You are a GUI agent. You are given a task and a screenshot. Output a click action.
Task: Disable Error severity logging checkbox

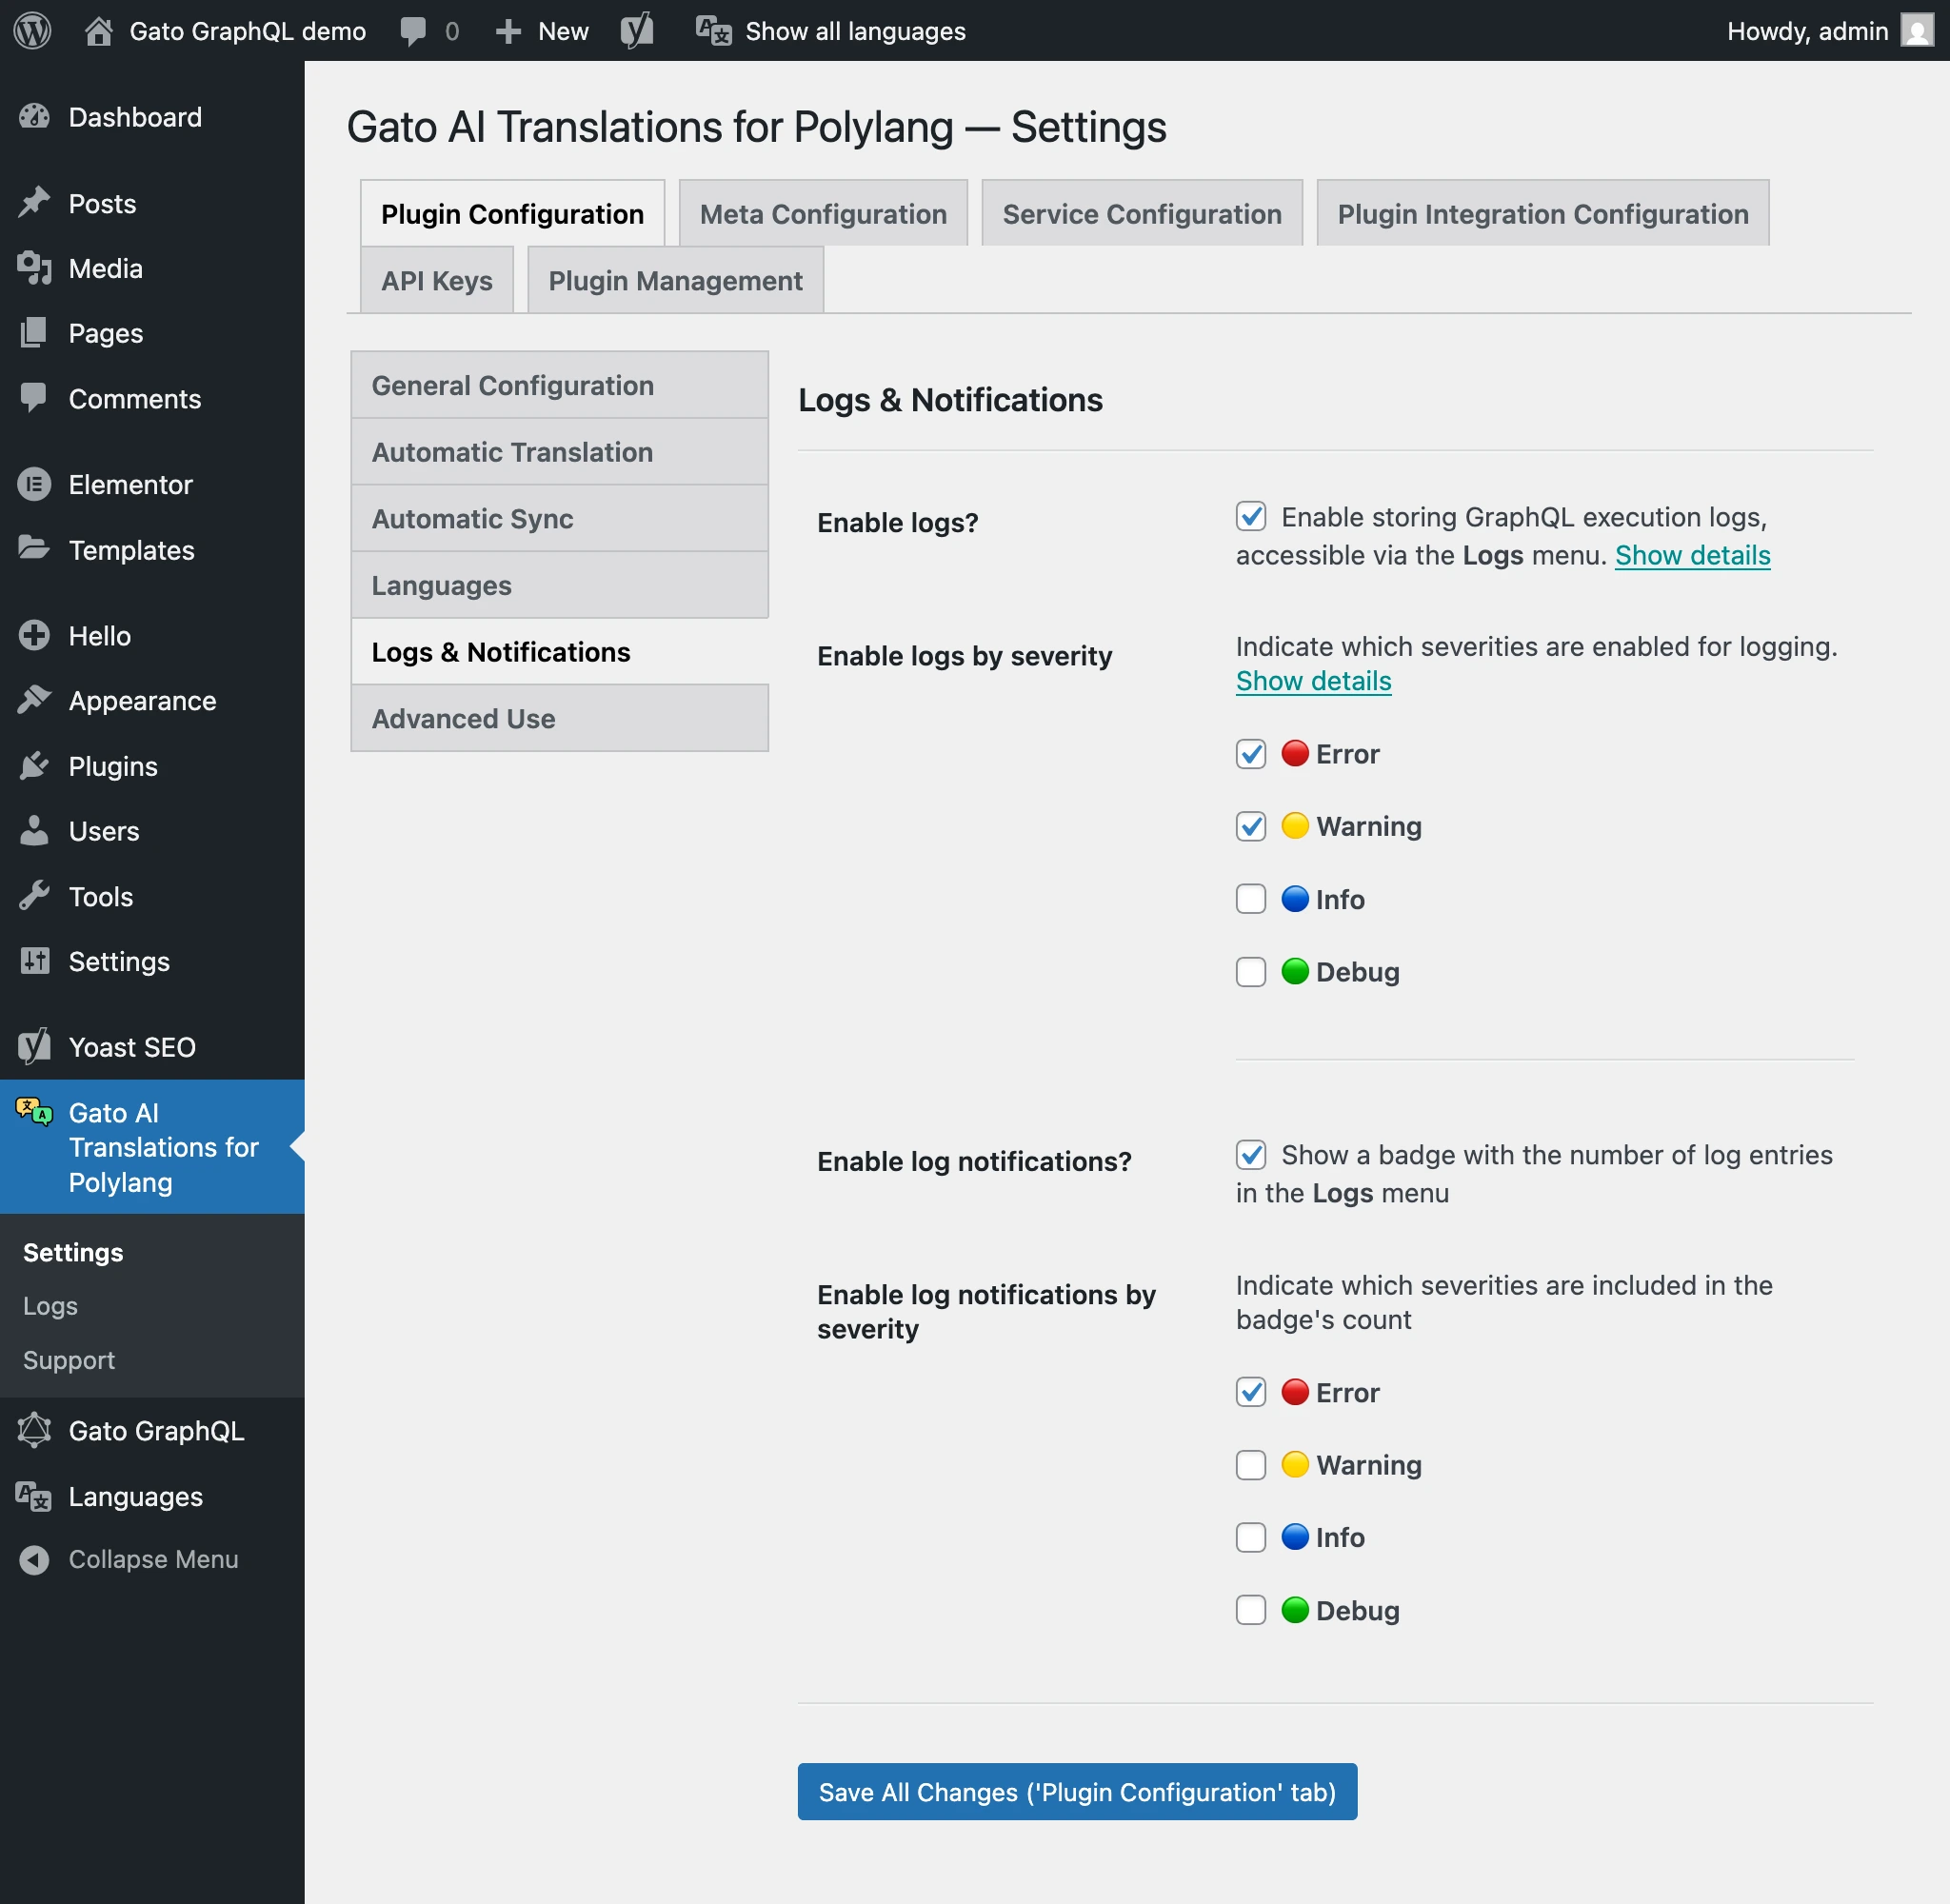tap(1251, 754)
